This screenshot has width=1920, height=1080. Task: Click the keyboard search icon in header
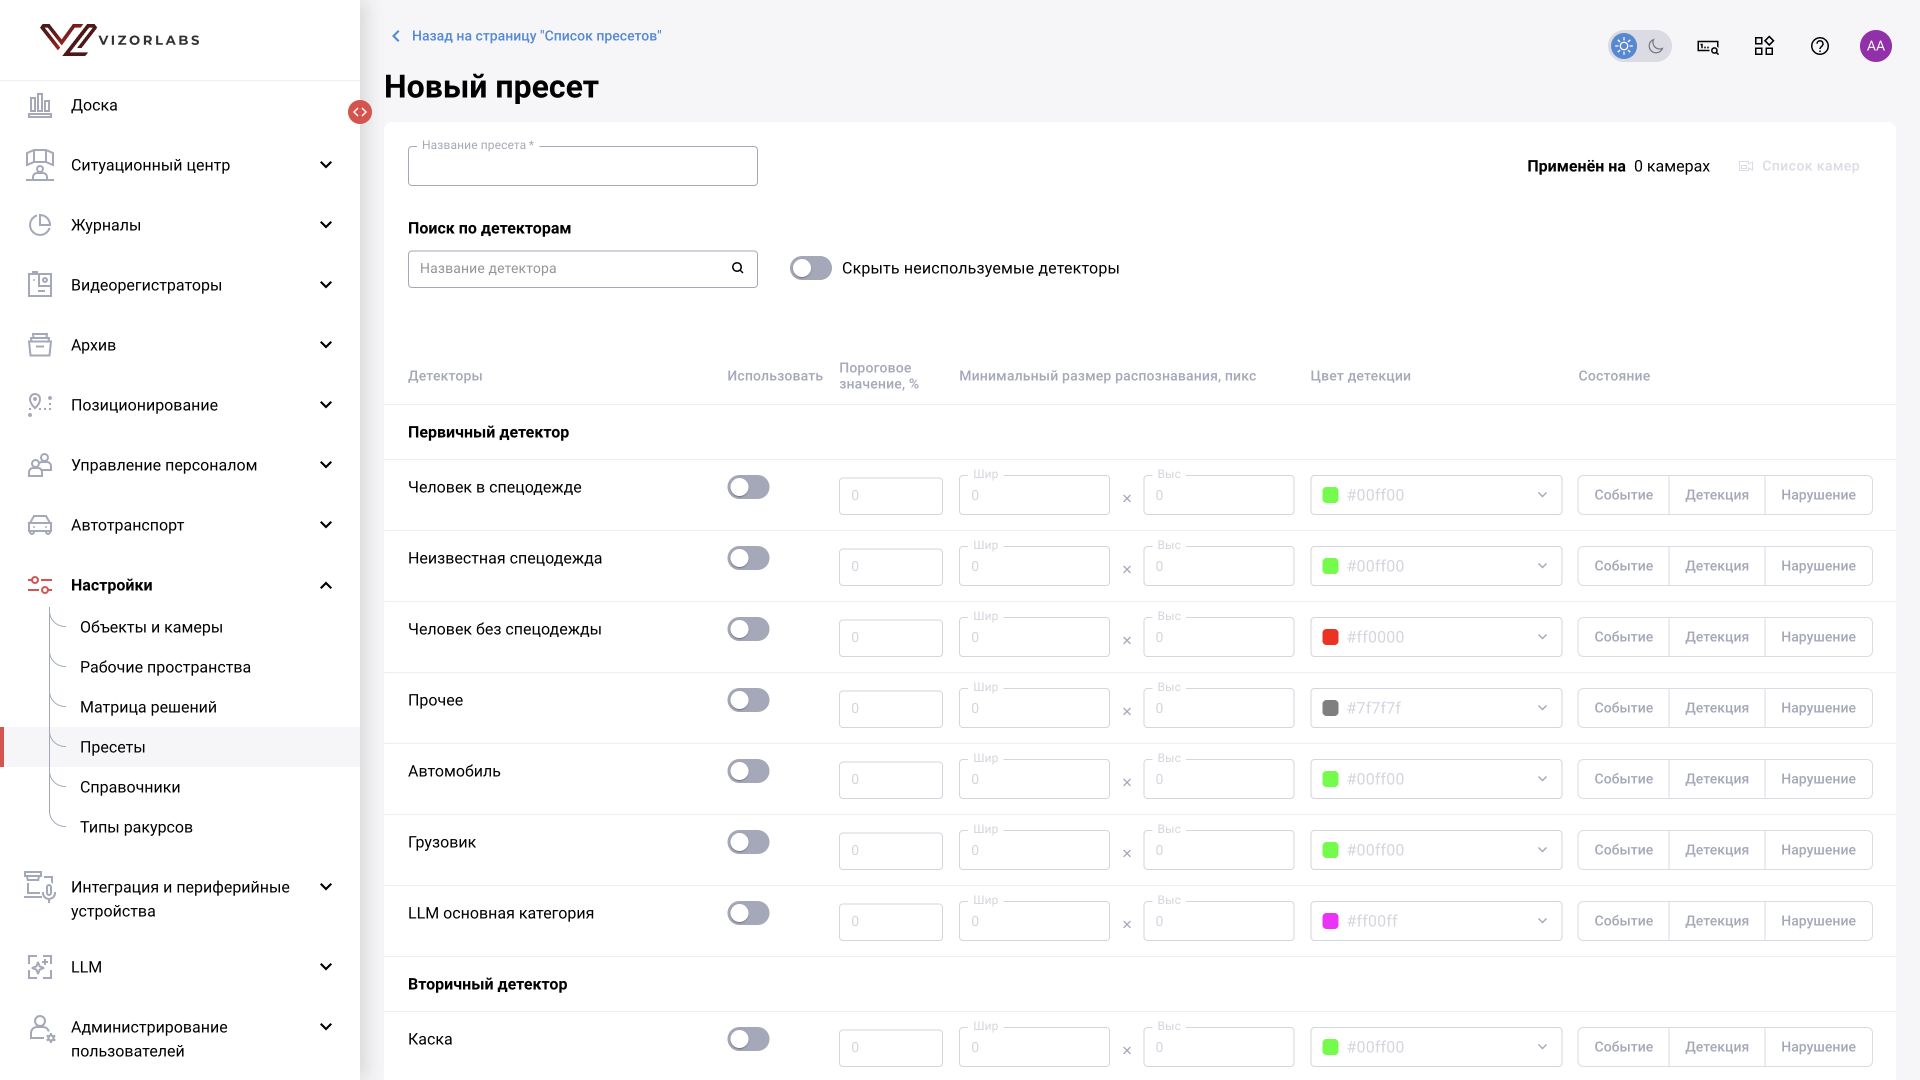click(x=1708, y=46)
